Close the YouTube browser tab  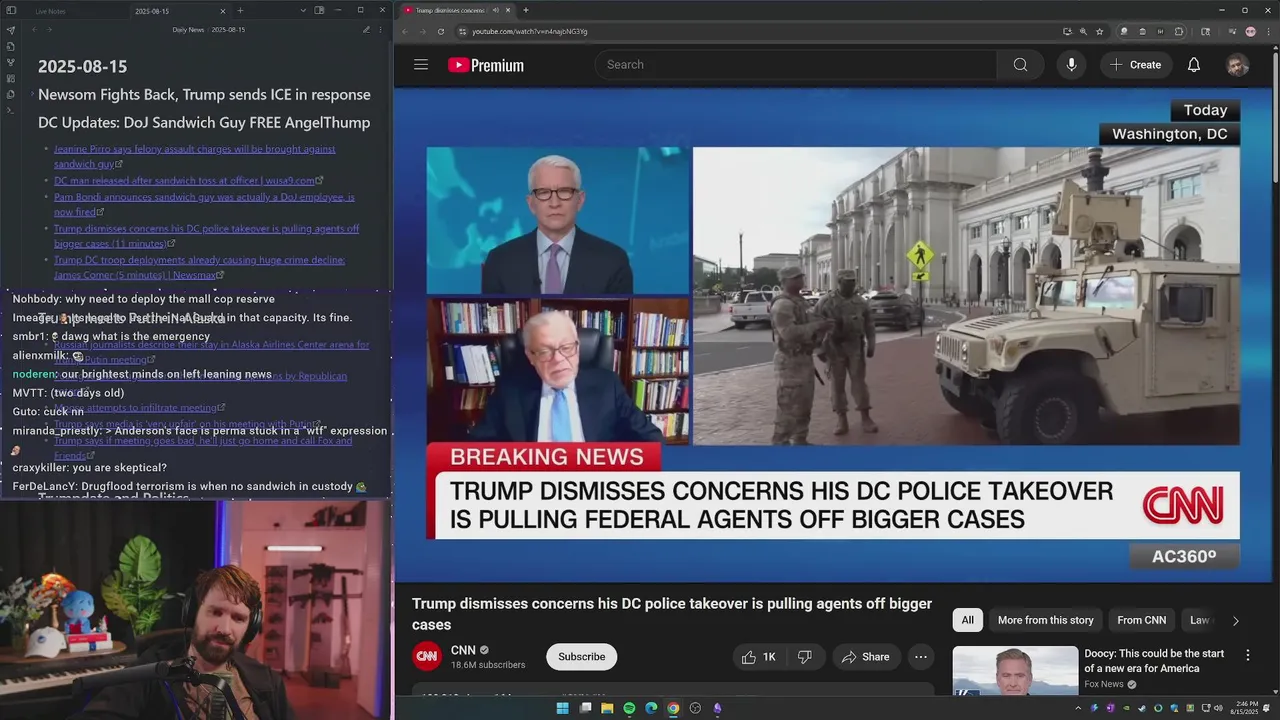click(x=508, y=10)
